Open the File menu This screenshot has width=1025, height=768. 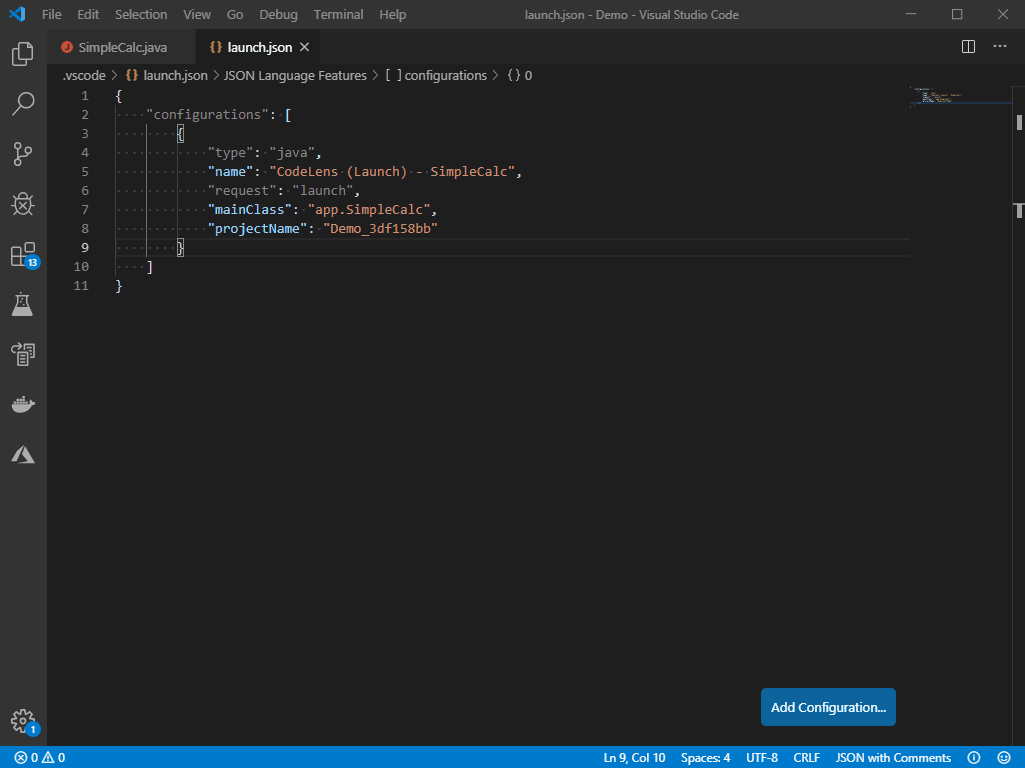pyautogui.click(x=52, y=14)
